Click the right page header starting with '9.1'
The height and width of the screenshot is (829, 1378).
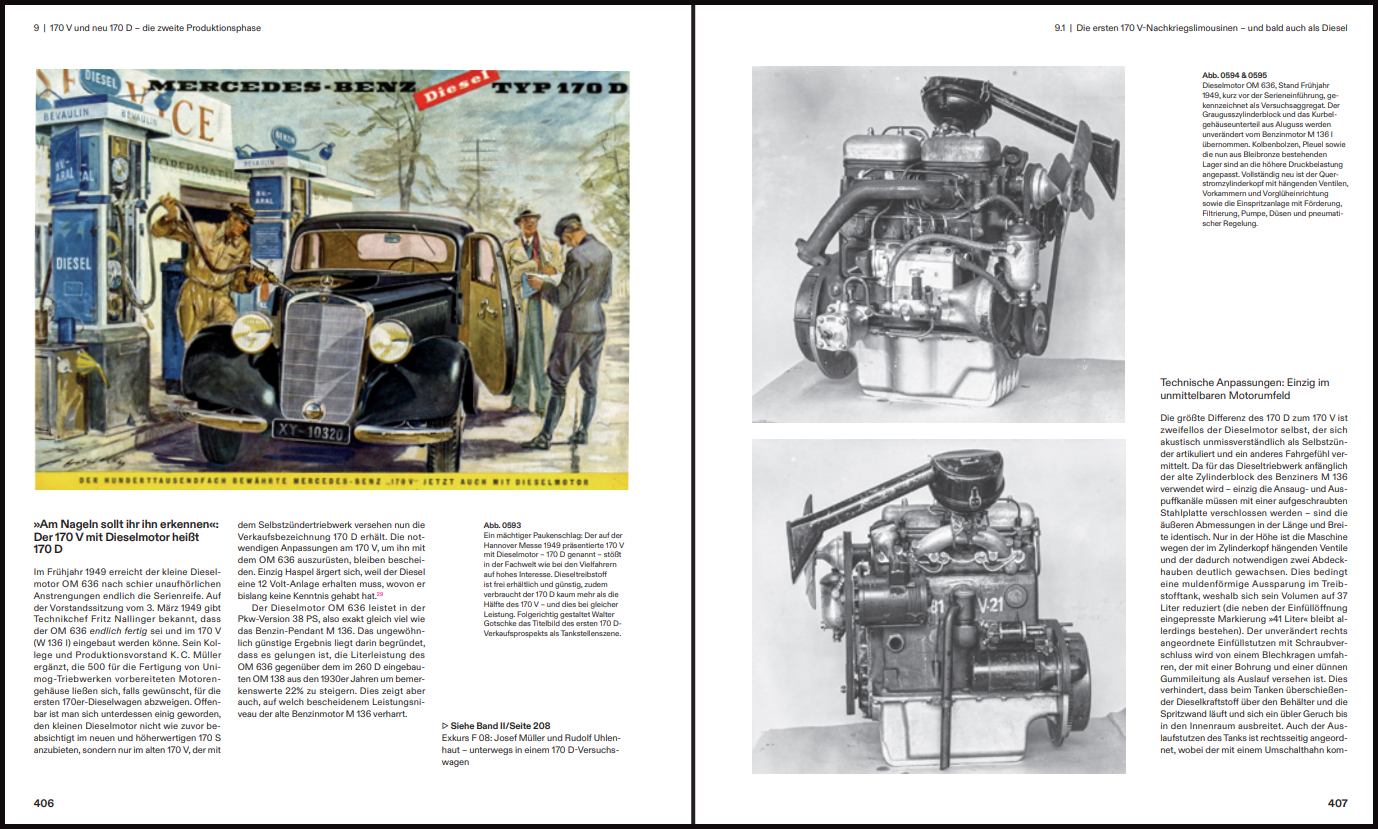pyautogui.click(x=1200, y=28)
